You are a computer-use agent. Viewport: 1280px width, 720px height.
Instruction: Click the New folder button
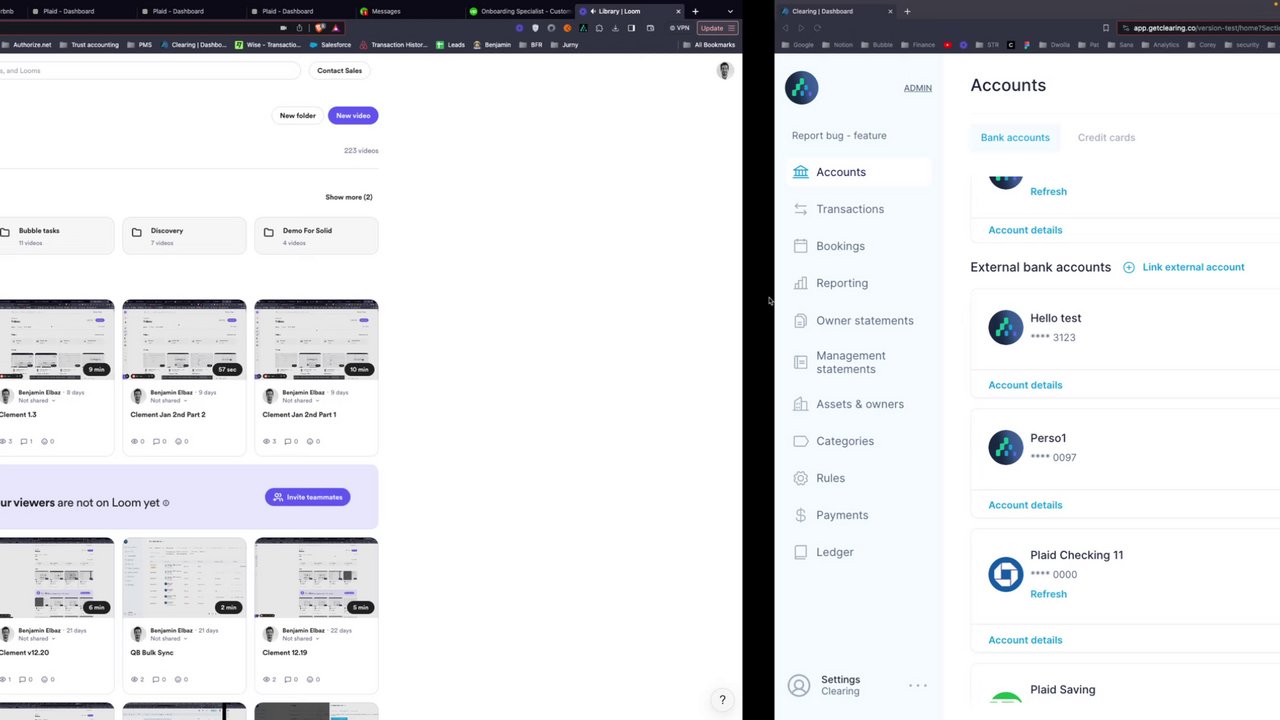[x=297, y=115]
